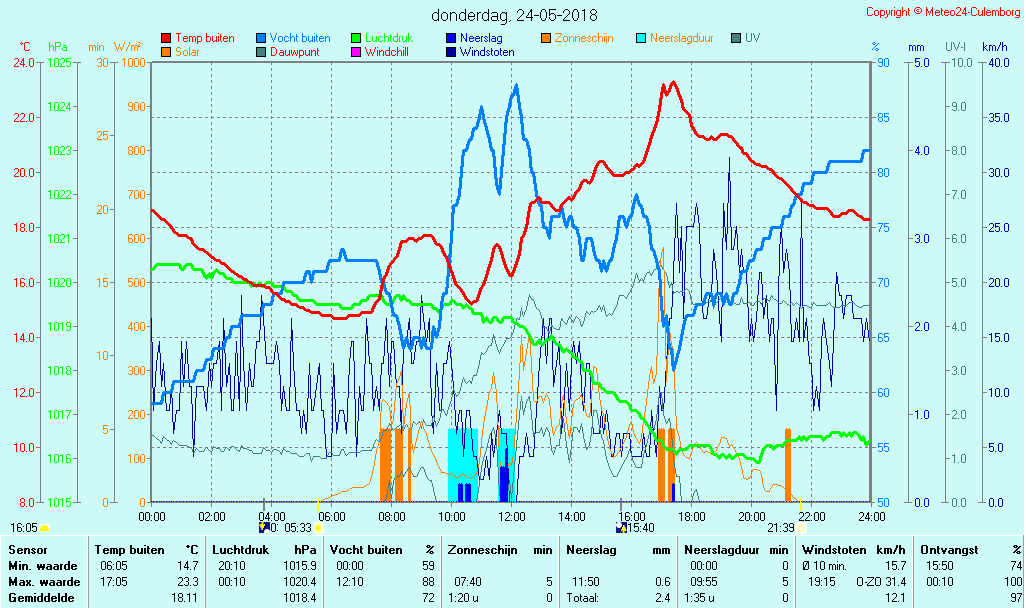Click the green Luchtdruk legend square

click(x=356, y=39)
